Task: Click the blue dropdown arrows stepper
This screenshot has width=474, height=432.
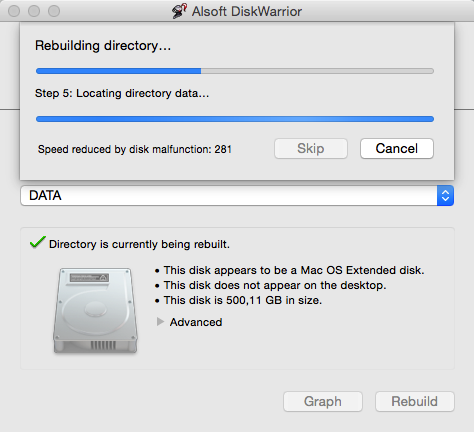Action: (445, 195)
